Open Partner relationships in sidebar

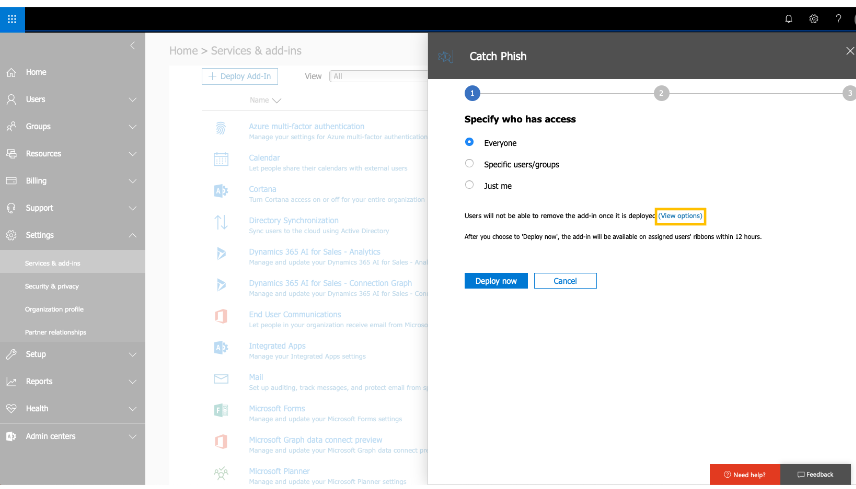pyautogui.click(x=55, y=332)
